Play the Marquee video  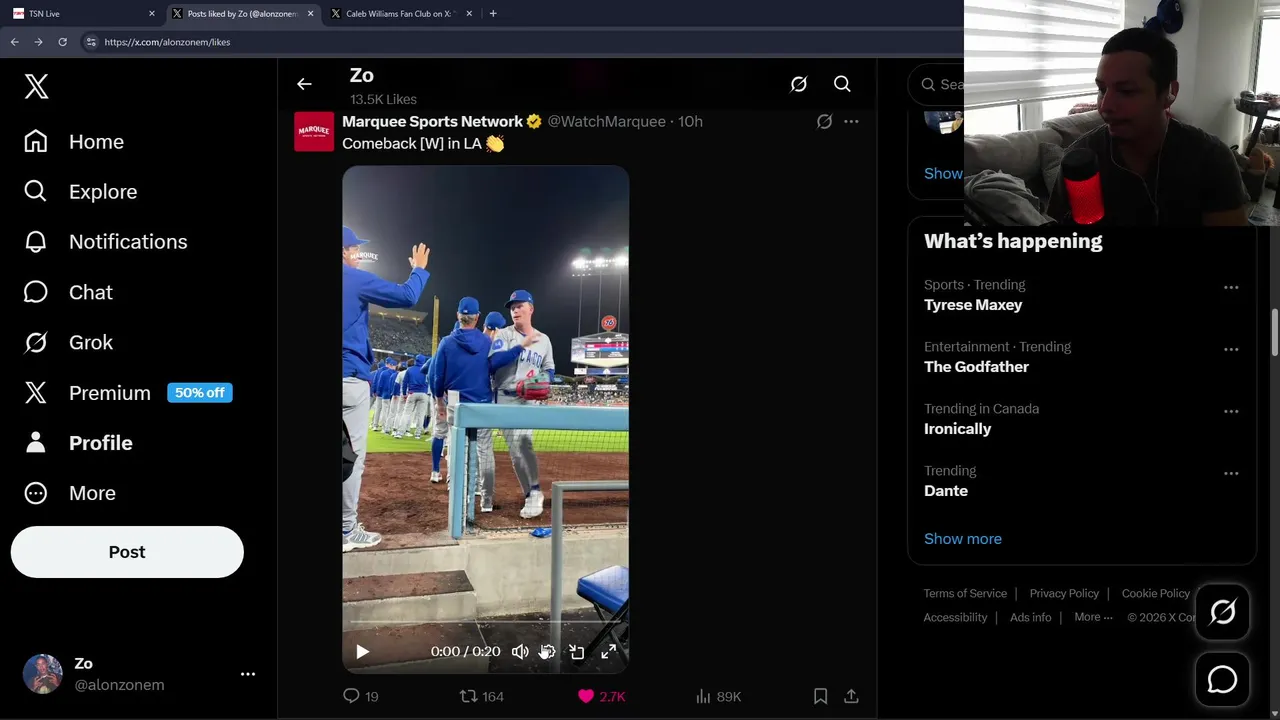(x=362, y=652)
